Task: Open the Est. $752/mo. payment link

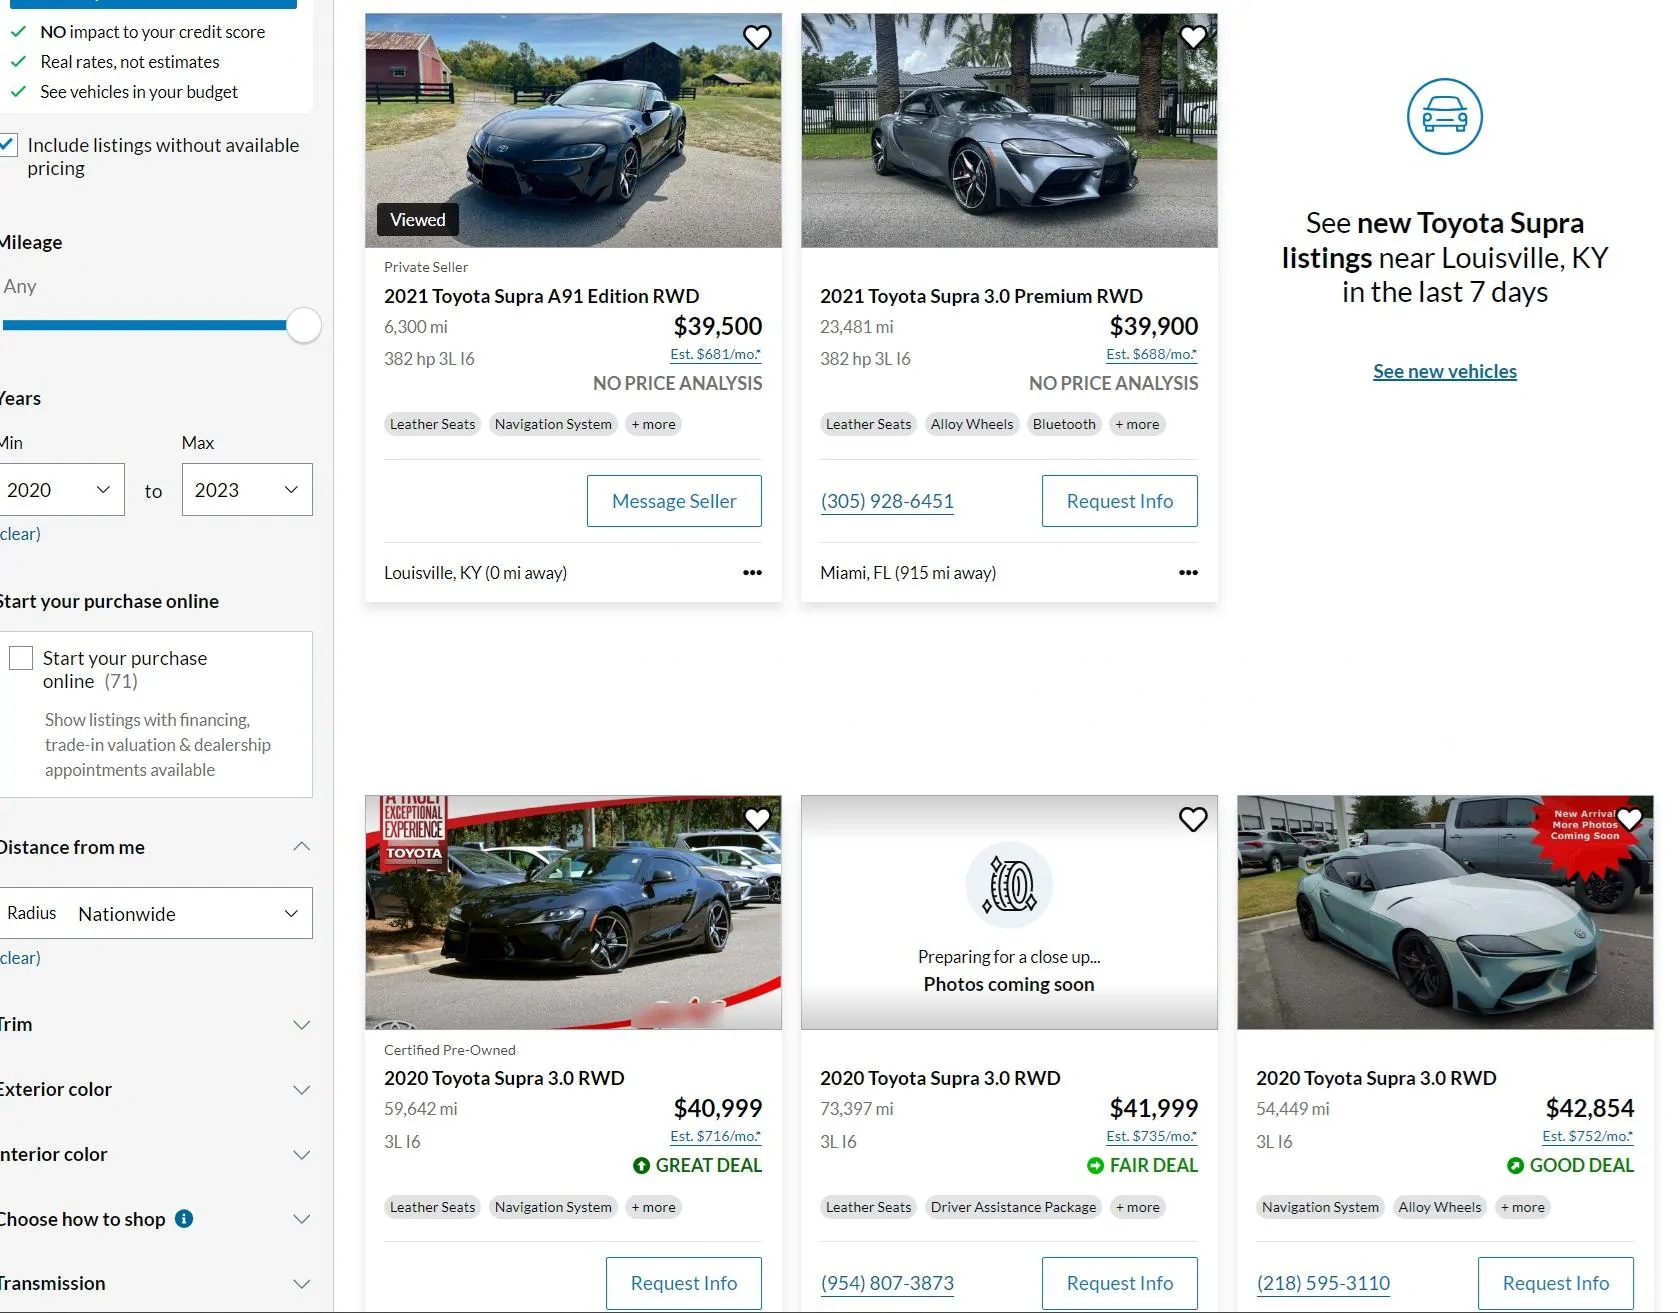Action: pyautogui.click(x=1588, y=1136)
